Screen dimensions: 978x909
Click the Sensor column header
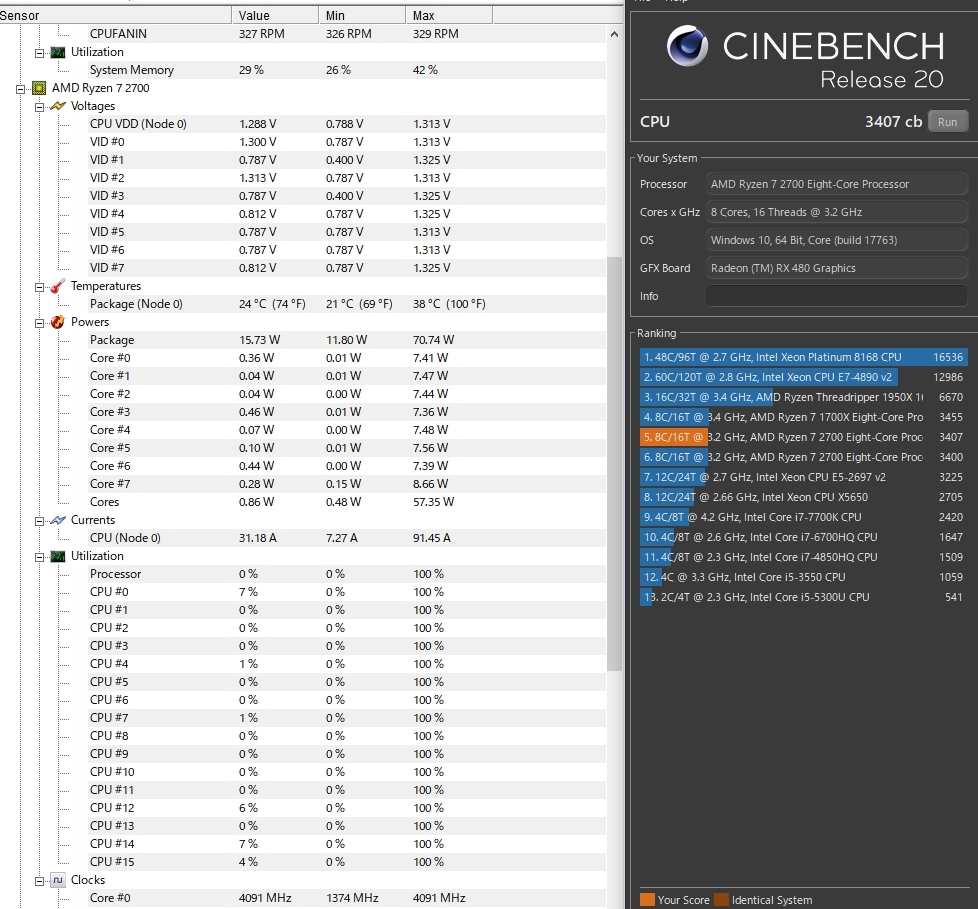[x=115, y=16]
